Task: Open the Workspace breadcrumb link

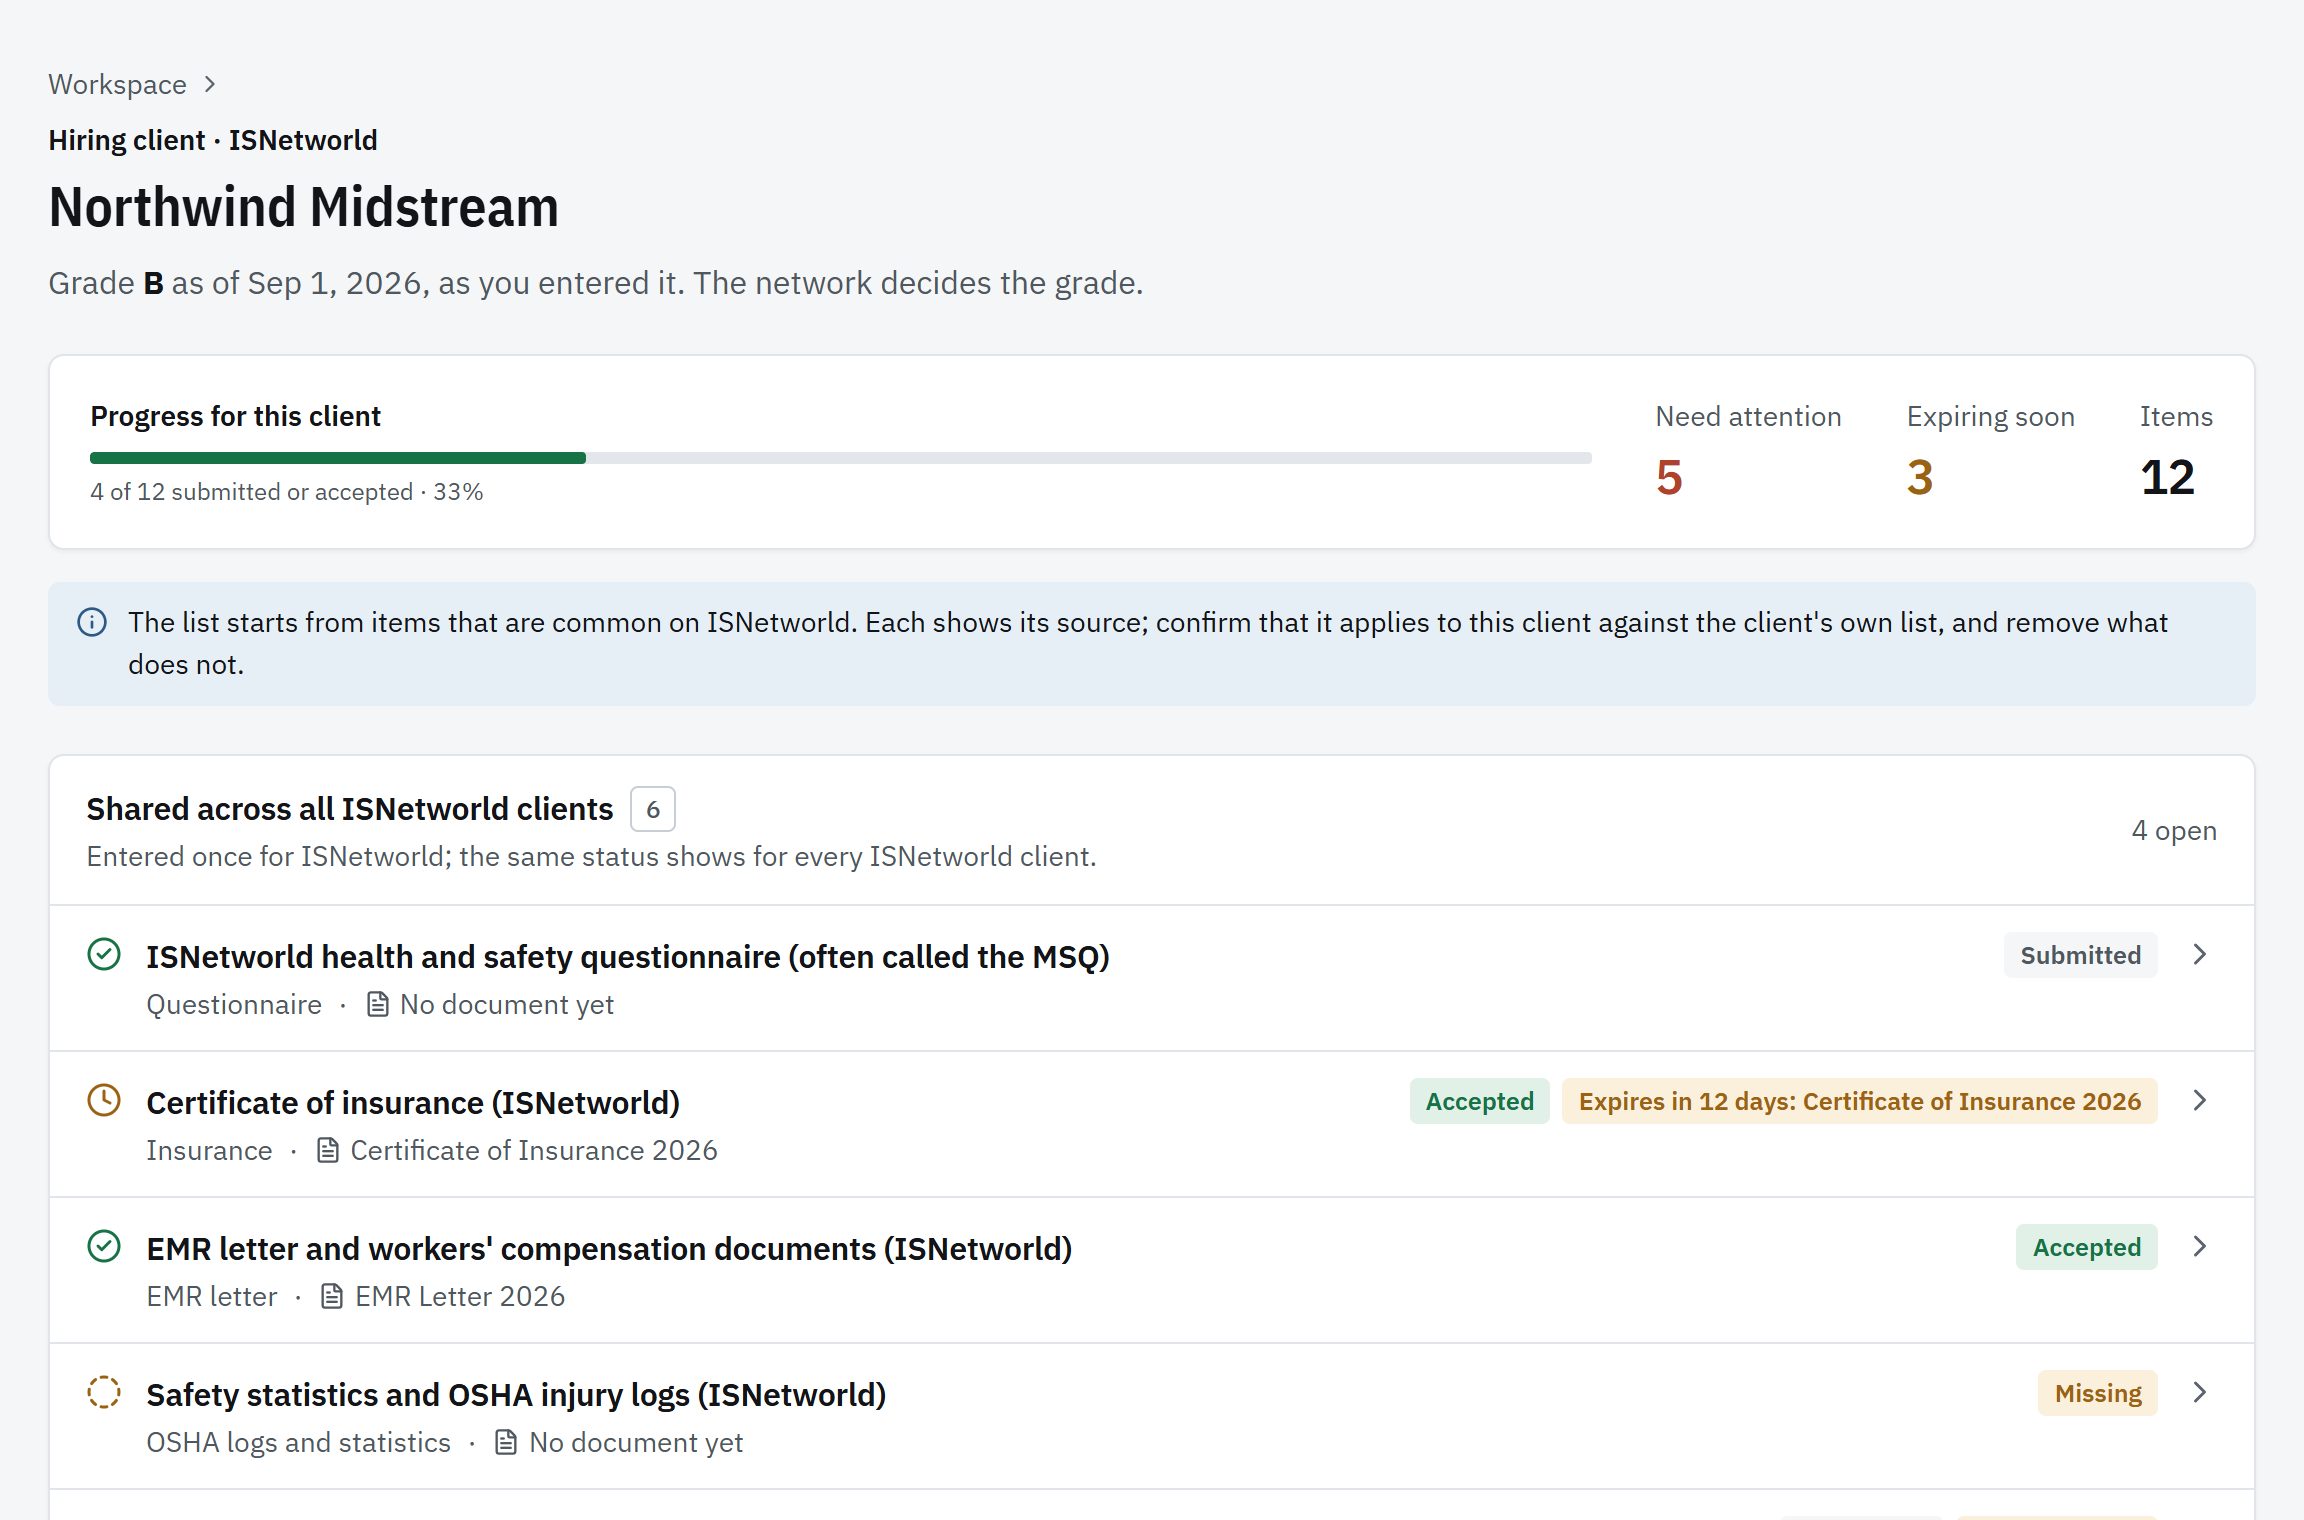Action: (x=117, y=84)
